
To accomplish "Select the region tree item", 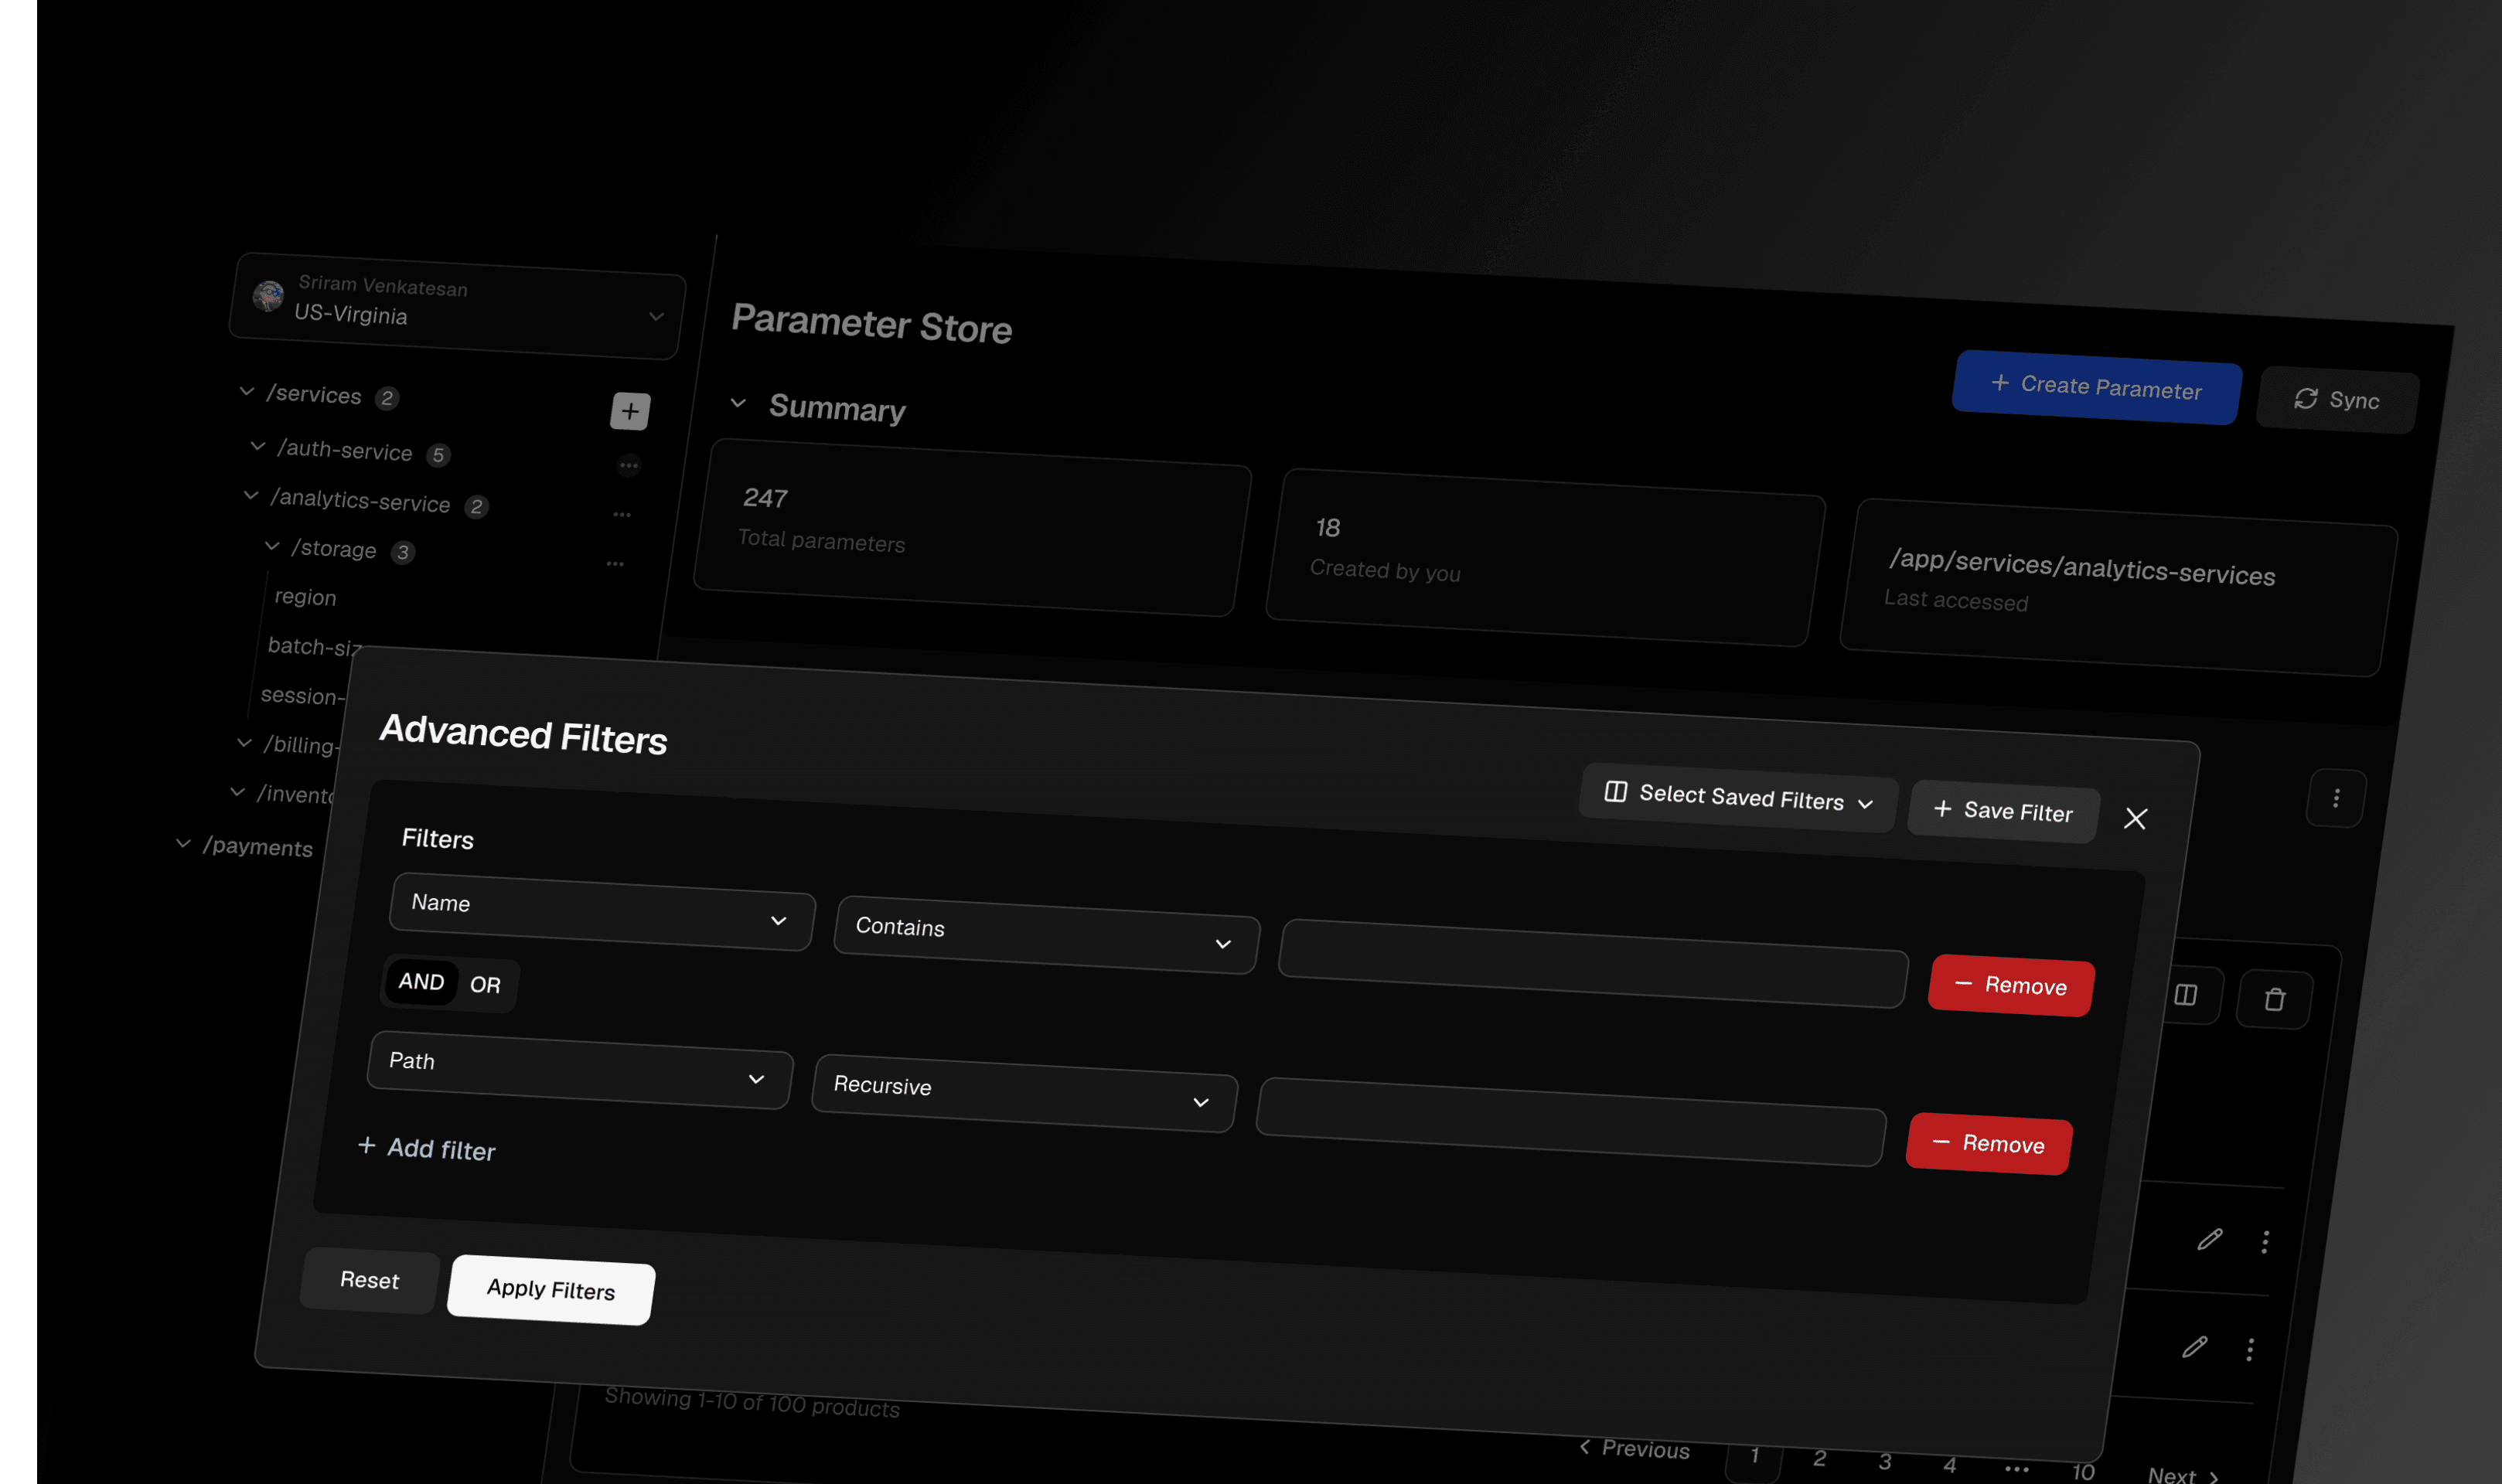I will pyautogui.click(x=305, y=597).
